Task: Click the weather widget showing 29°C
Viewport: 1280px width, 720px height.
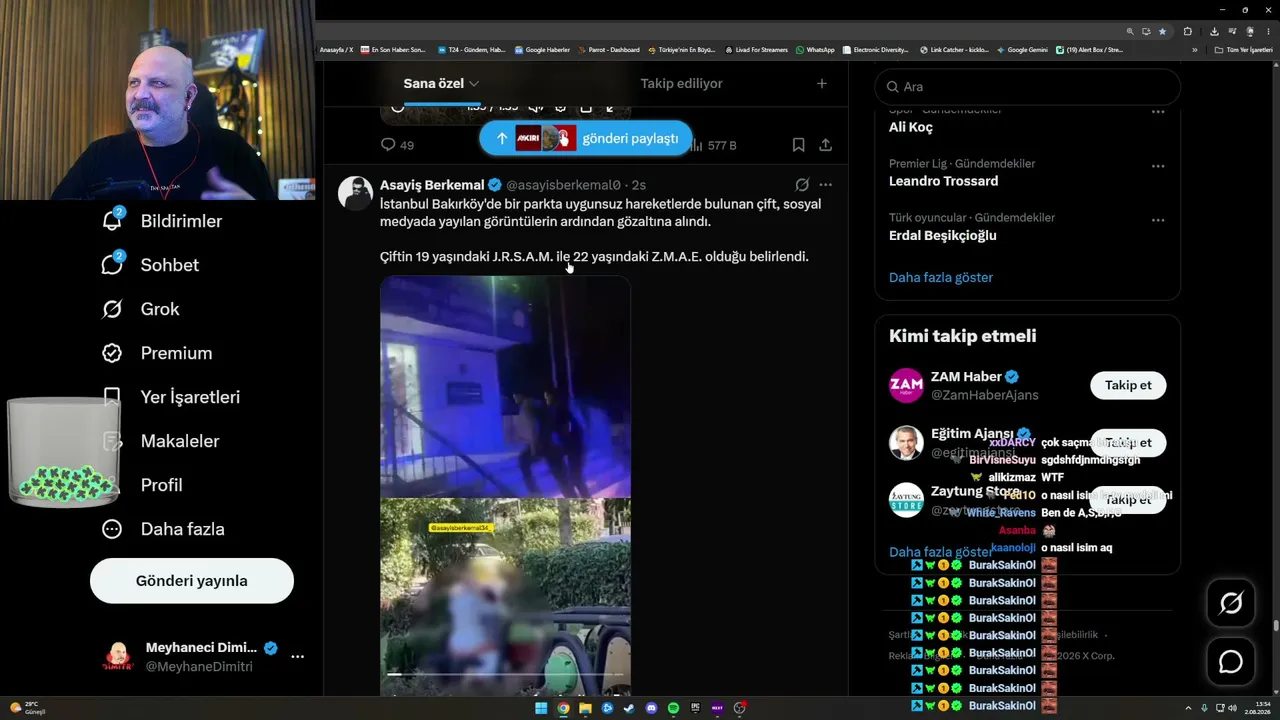Action: click(x=26, y=708)
